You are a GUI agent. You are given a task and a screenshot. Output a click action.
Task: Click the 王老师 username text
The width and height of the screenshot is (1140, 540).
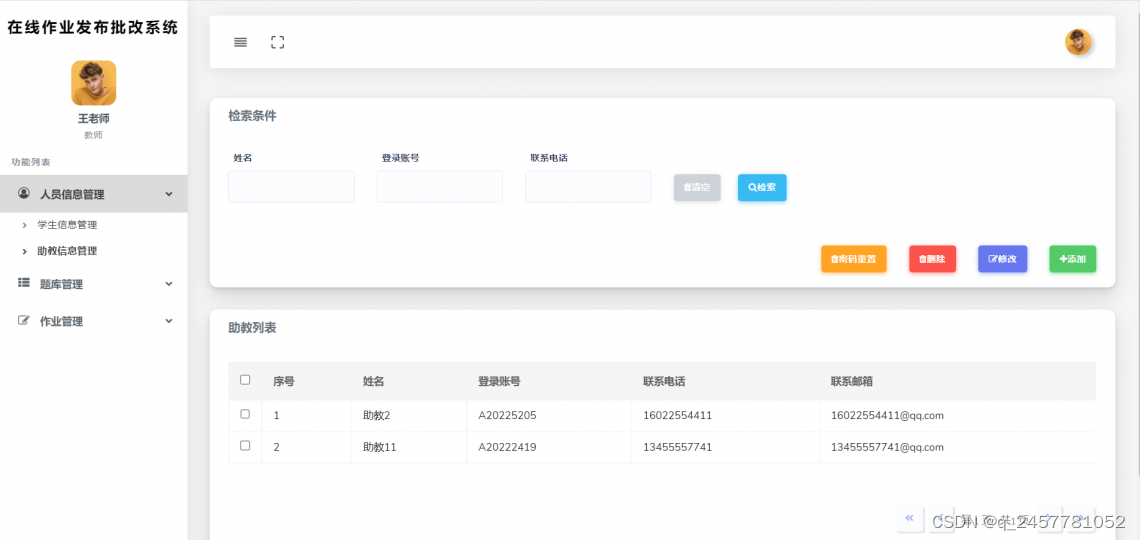click(94, 118)
